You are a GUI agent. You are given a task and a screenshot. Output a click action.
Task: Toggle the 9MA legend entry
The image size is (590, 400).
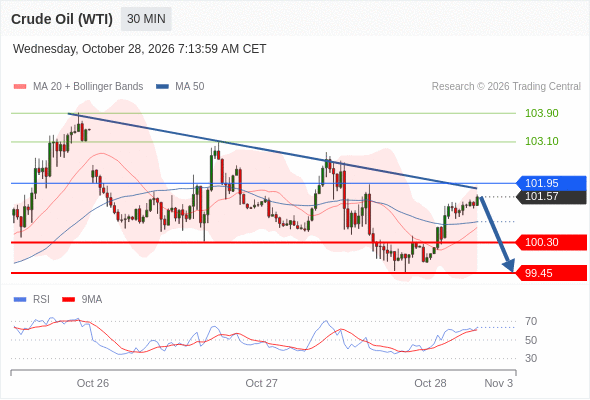(82, 300)
